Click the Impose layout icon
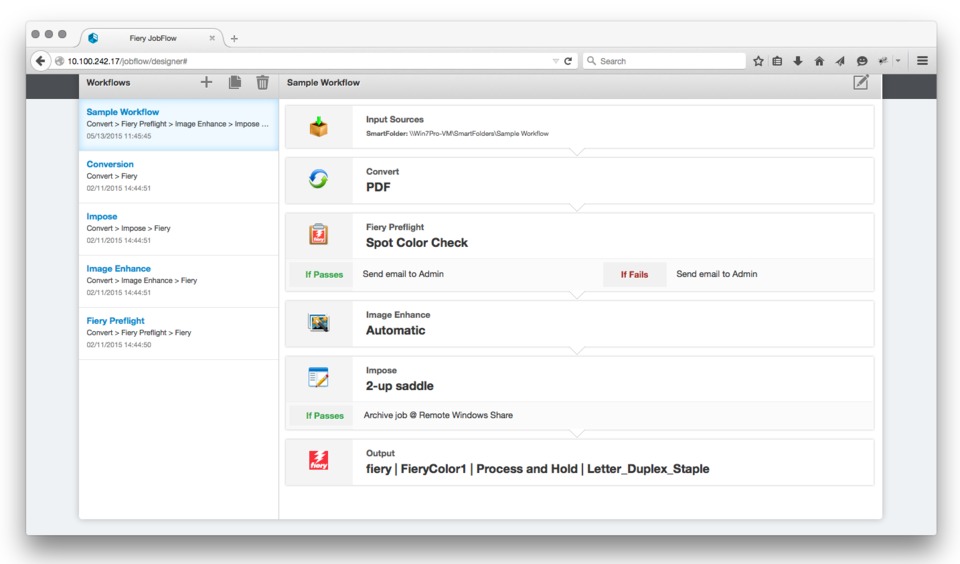Viewport: 960px width, 564px height. [x=318, y=377]
